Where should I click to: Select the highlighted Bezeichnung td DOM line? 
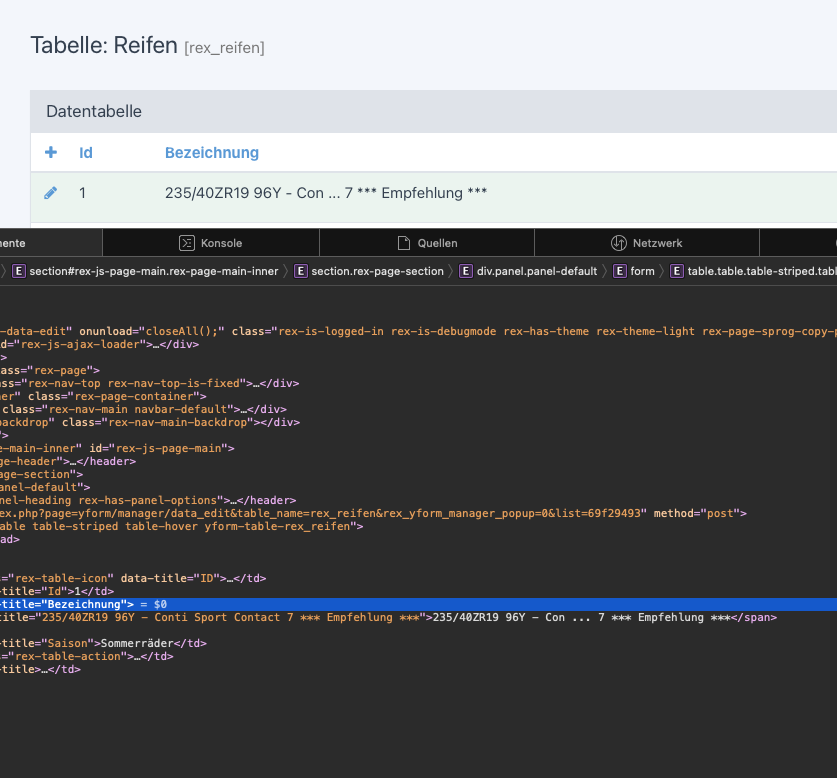click(x=418, y=604)
